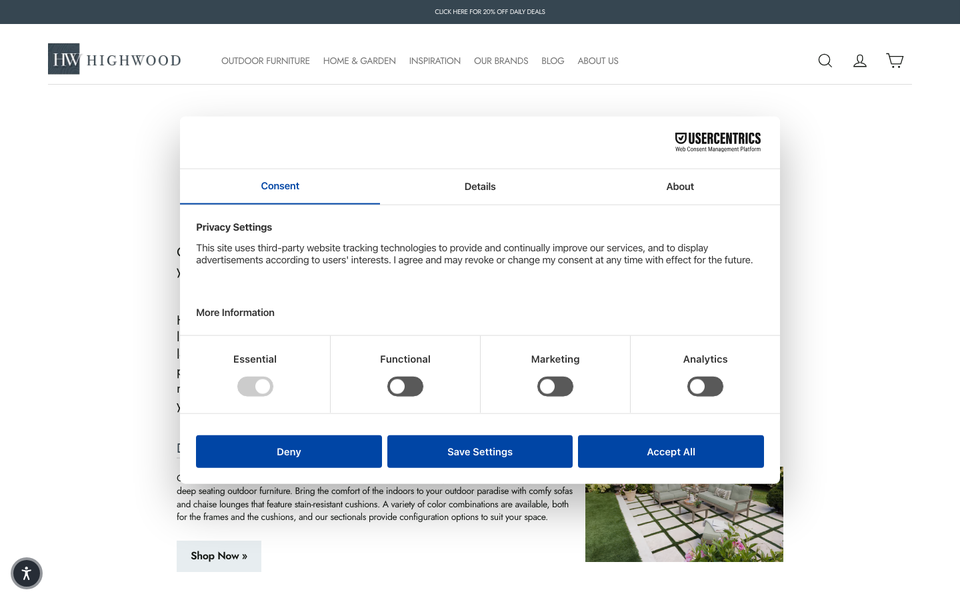The image size is (960, 600).
Task: Open Outdoor Furniture menu
Action: click(265, 61)
